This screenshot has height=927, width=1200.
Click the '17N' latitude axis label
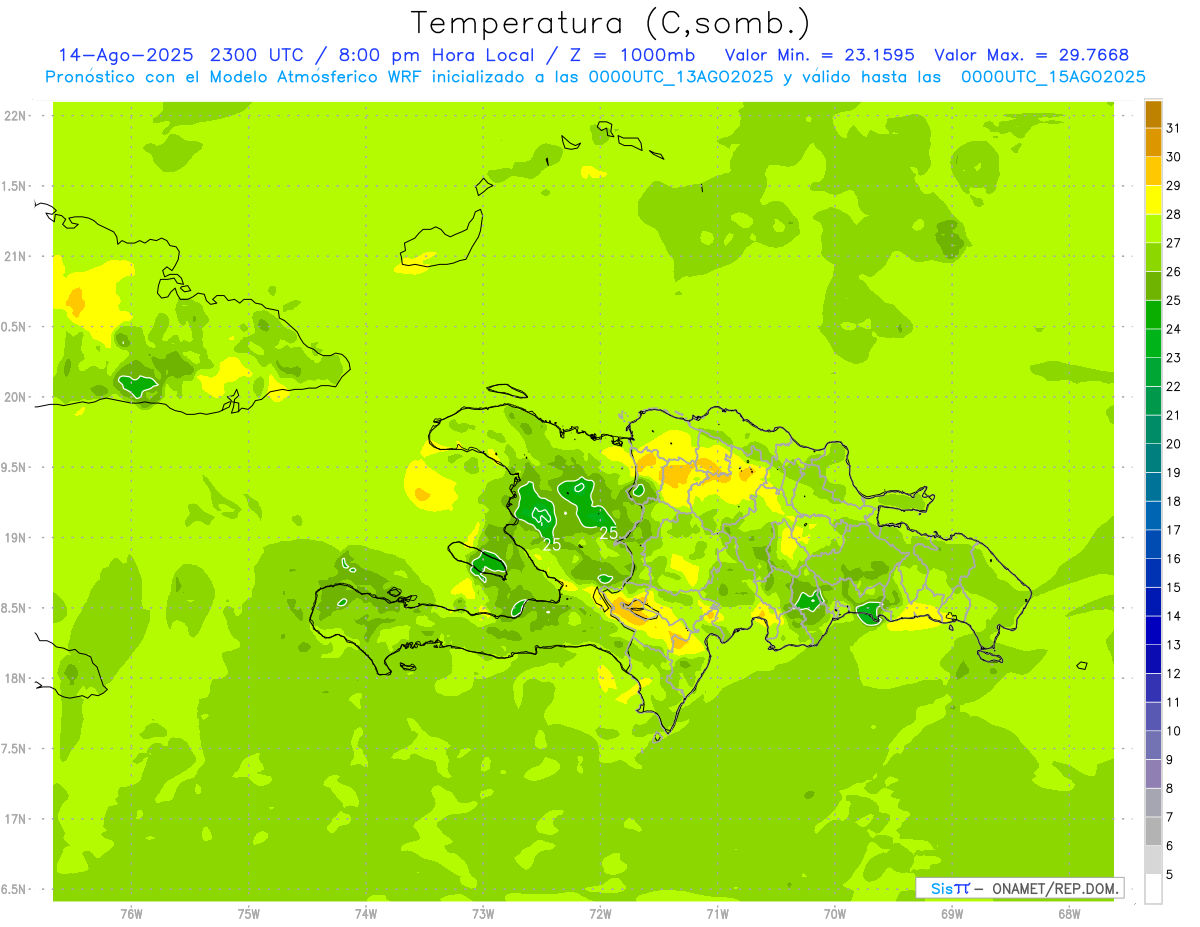[15, 819]
